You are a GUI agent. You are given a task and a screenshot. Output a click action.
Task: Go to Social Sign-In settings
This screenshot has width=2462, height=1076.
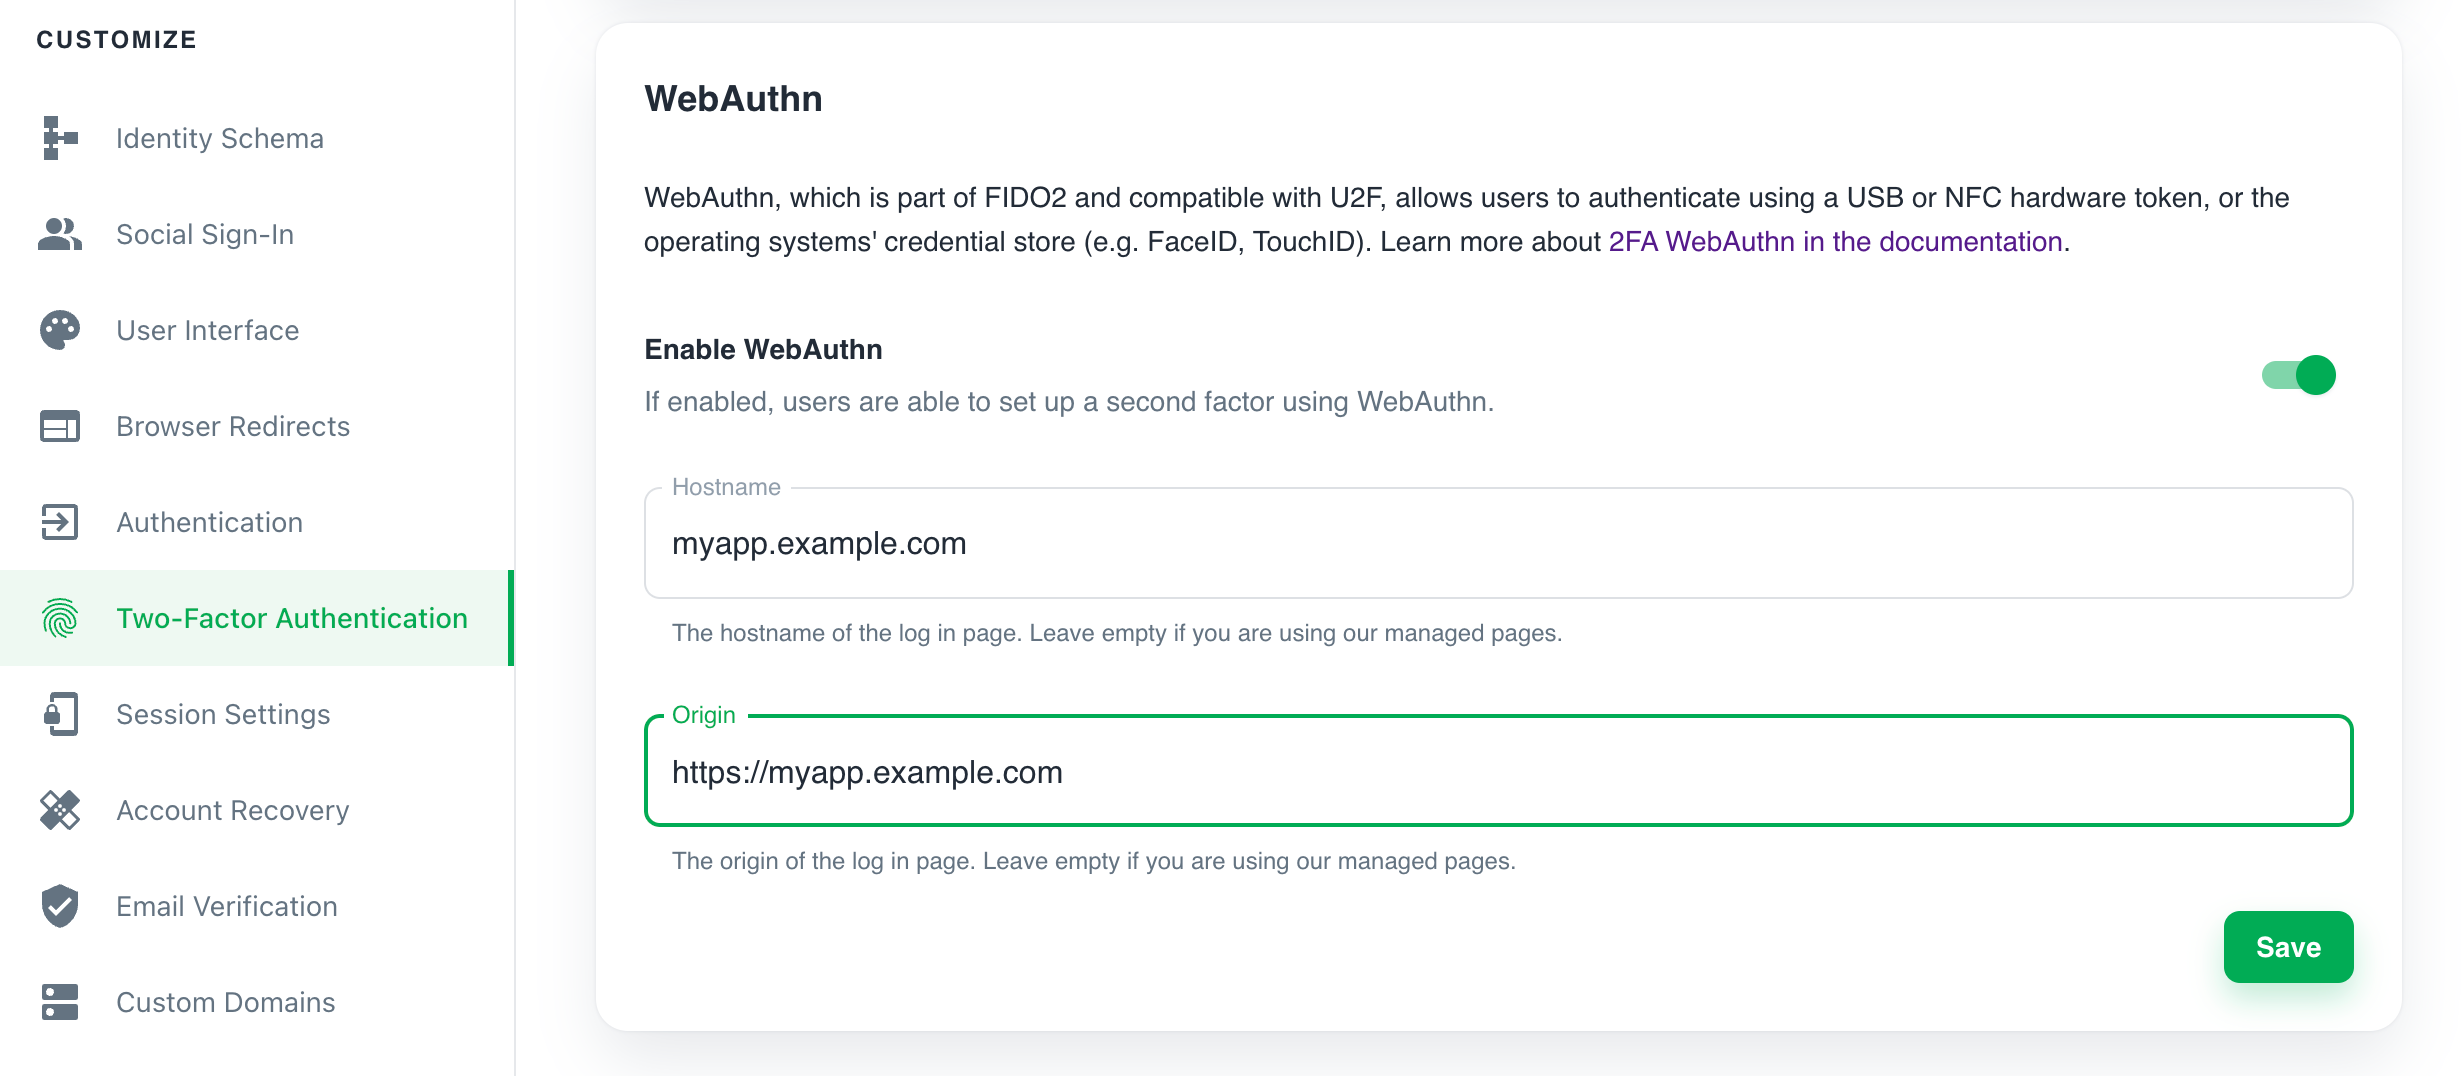tap(257, 234)
